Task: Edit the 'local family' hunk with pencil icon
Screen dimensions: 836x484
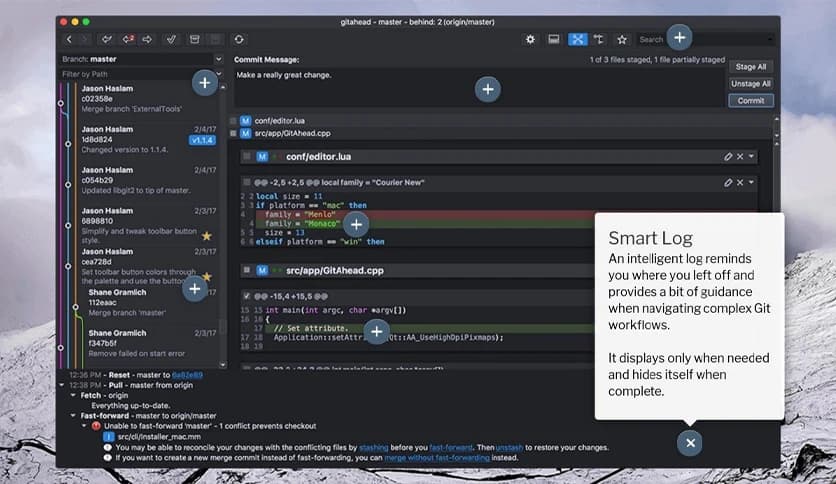Action: tap(728, 182)
